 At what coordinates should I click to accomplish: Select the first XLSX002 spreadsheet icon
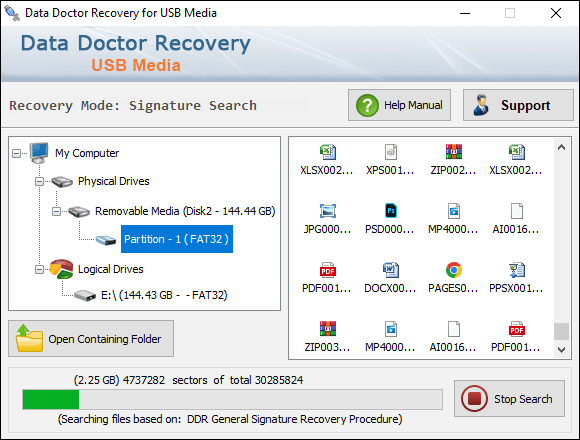click(328, 152)
